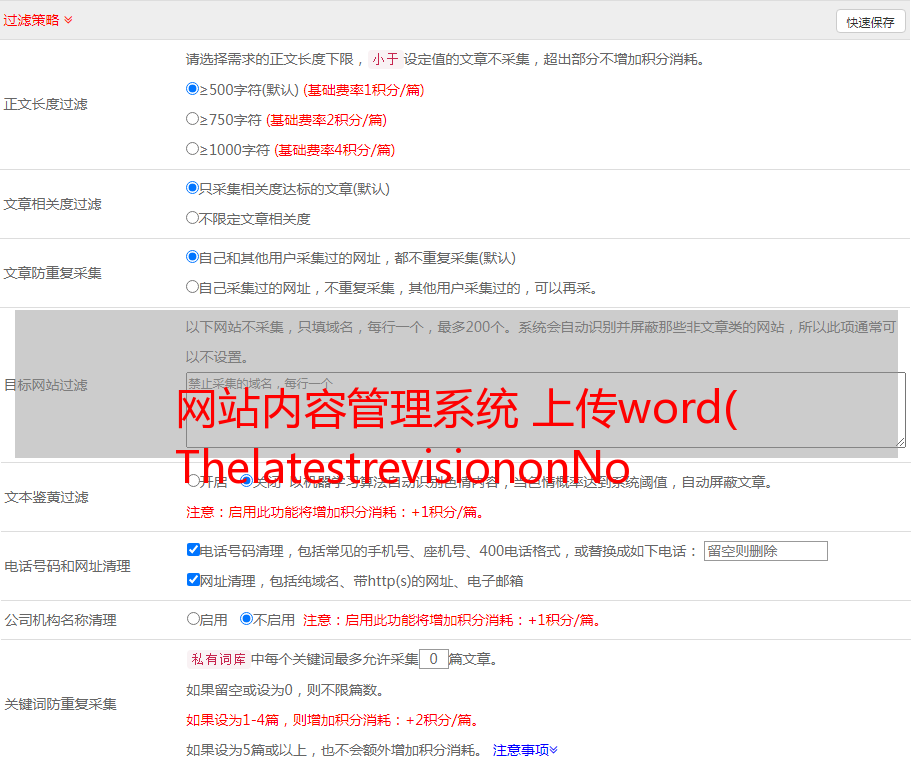Select 自己和其他用户采集过的网址 radio option
912x768 pixels.
[x=192, y=257]
